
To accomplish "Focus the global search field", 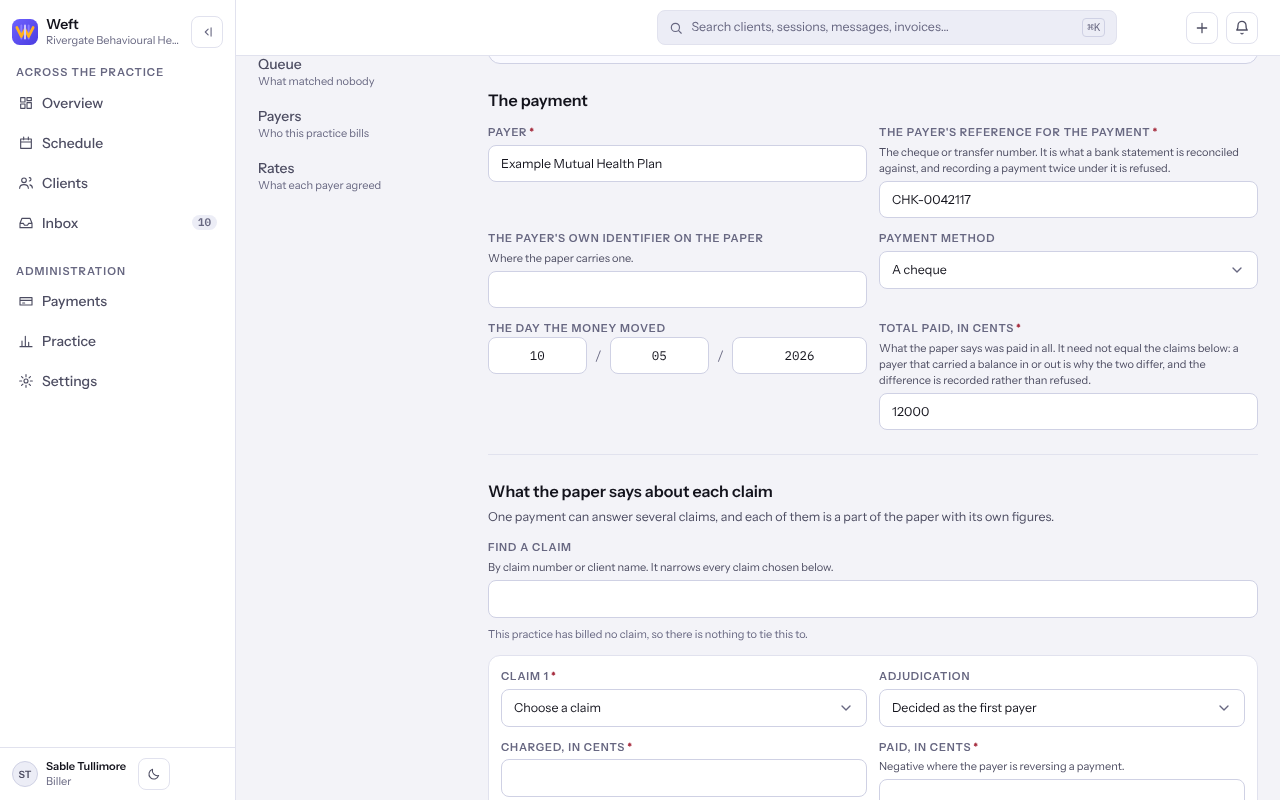I will pyautogui.click(x=886, y=28).
